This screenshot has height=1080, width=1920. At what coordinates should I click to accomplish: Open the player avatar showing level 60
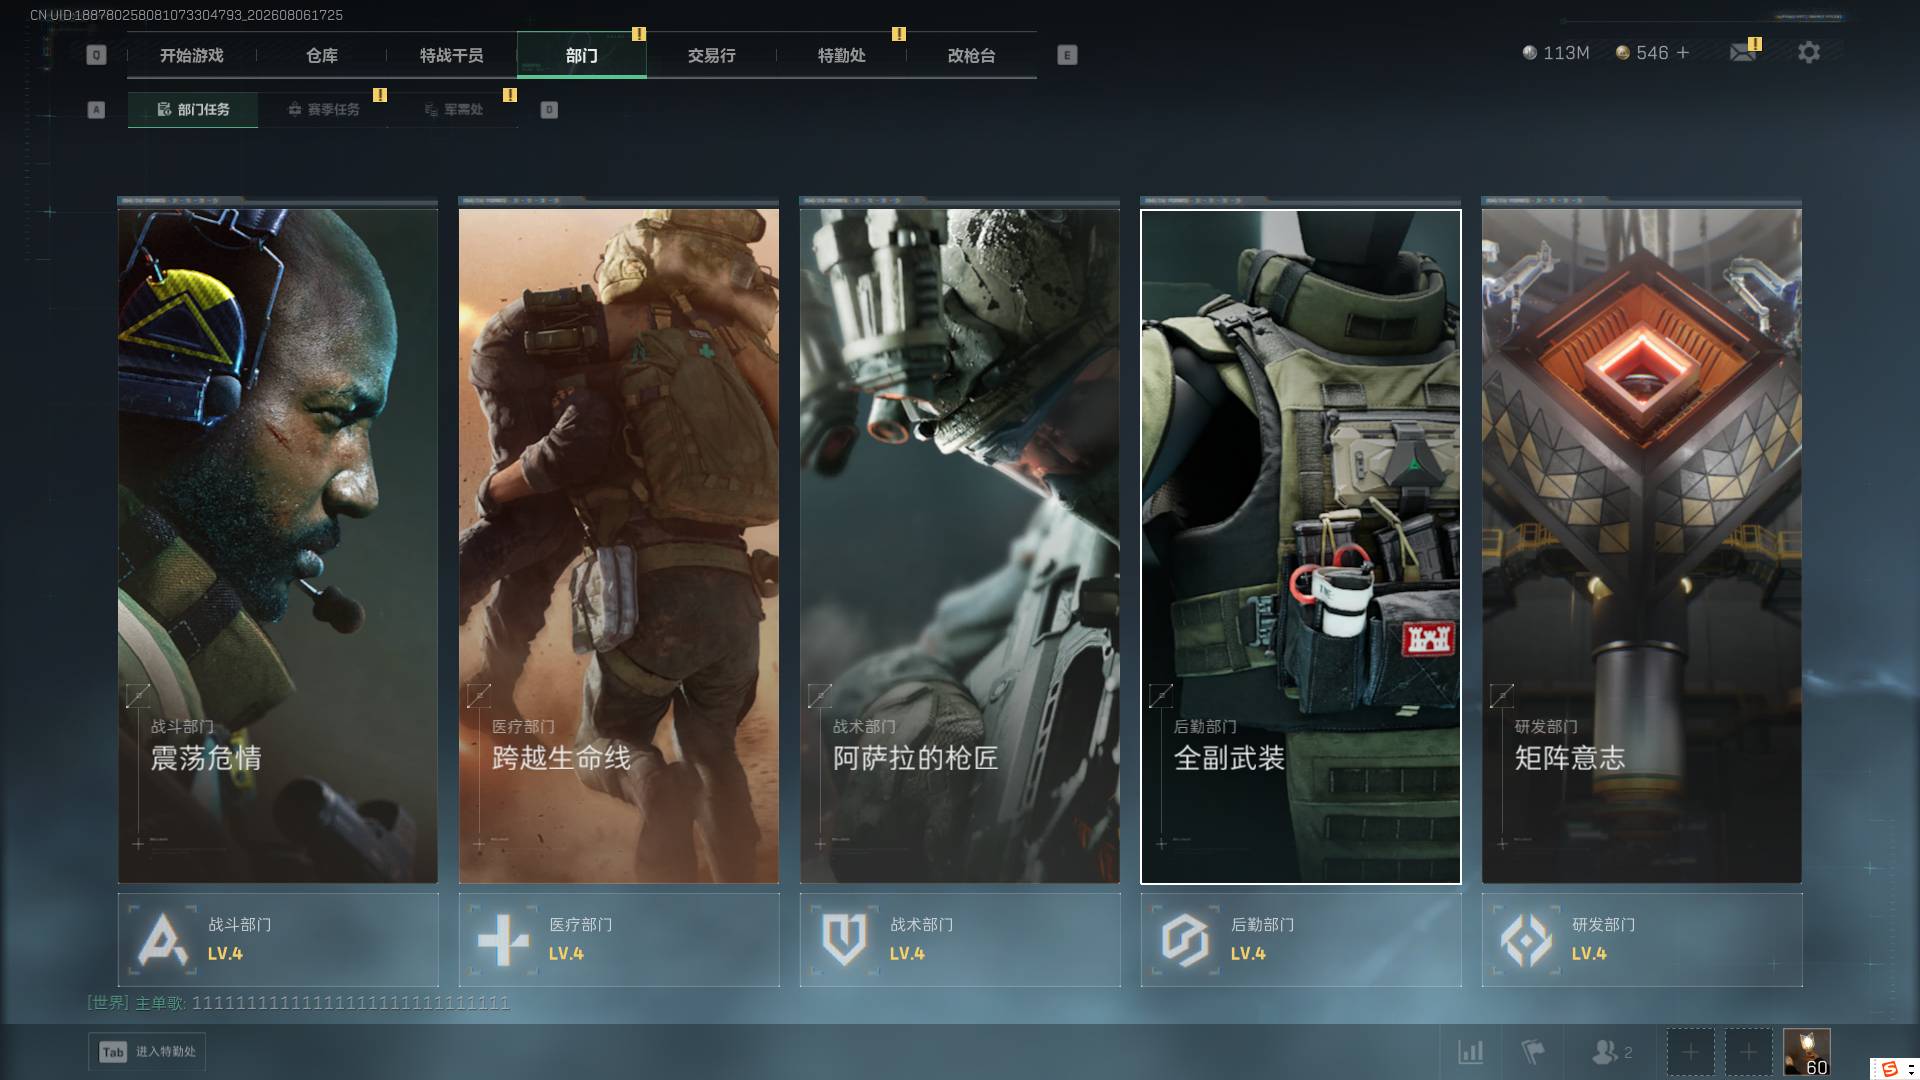1807,1052
